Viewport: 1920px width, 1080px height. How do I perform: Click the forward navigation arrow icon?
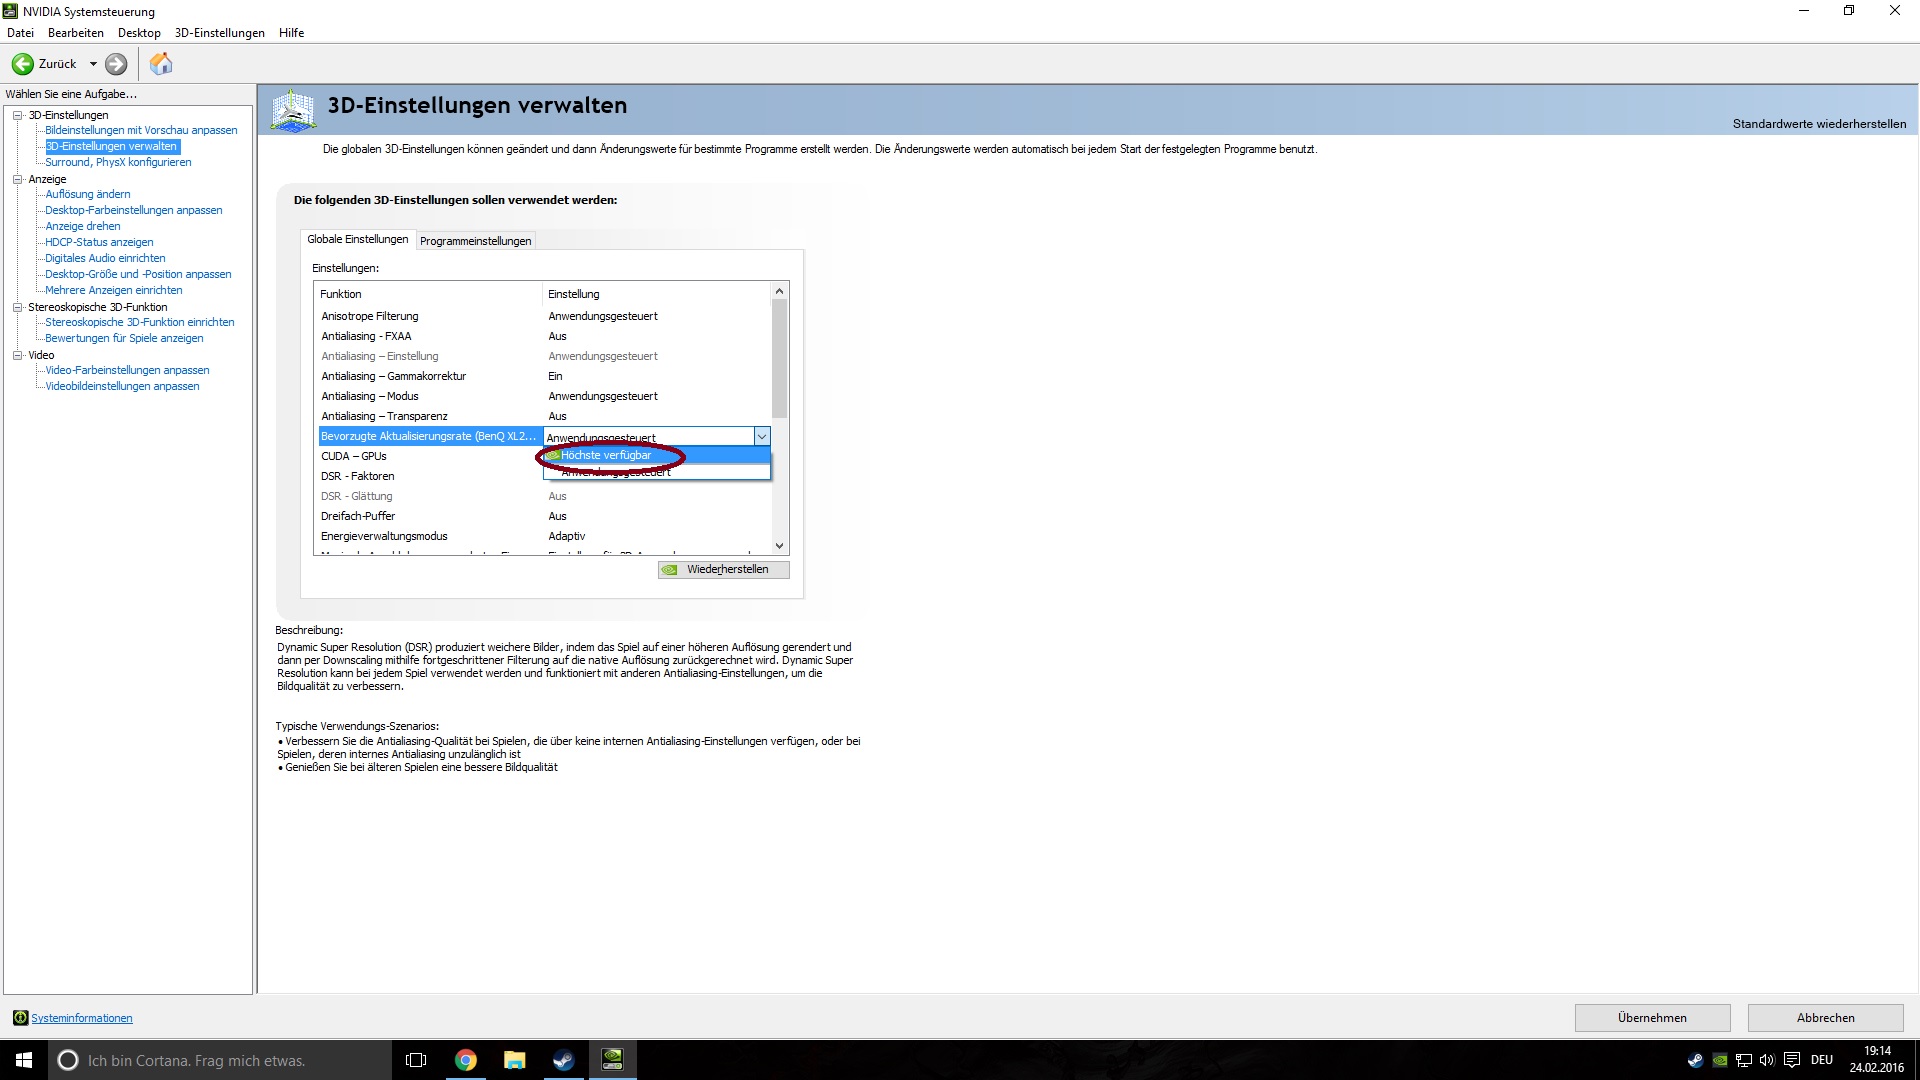pyautogui.click(x=116, y=64)
